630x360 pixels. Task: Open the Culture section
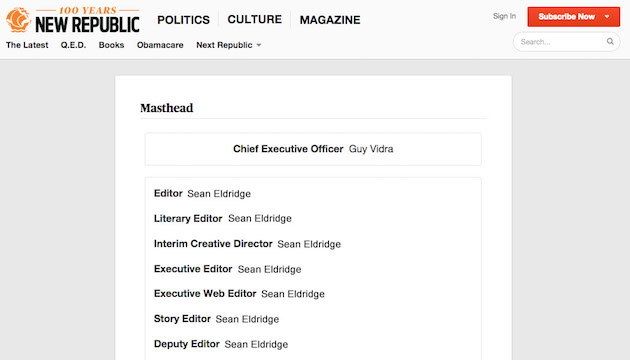pos(255,19)
